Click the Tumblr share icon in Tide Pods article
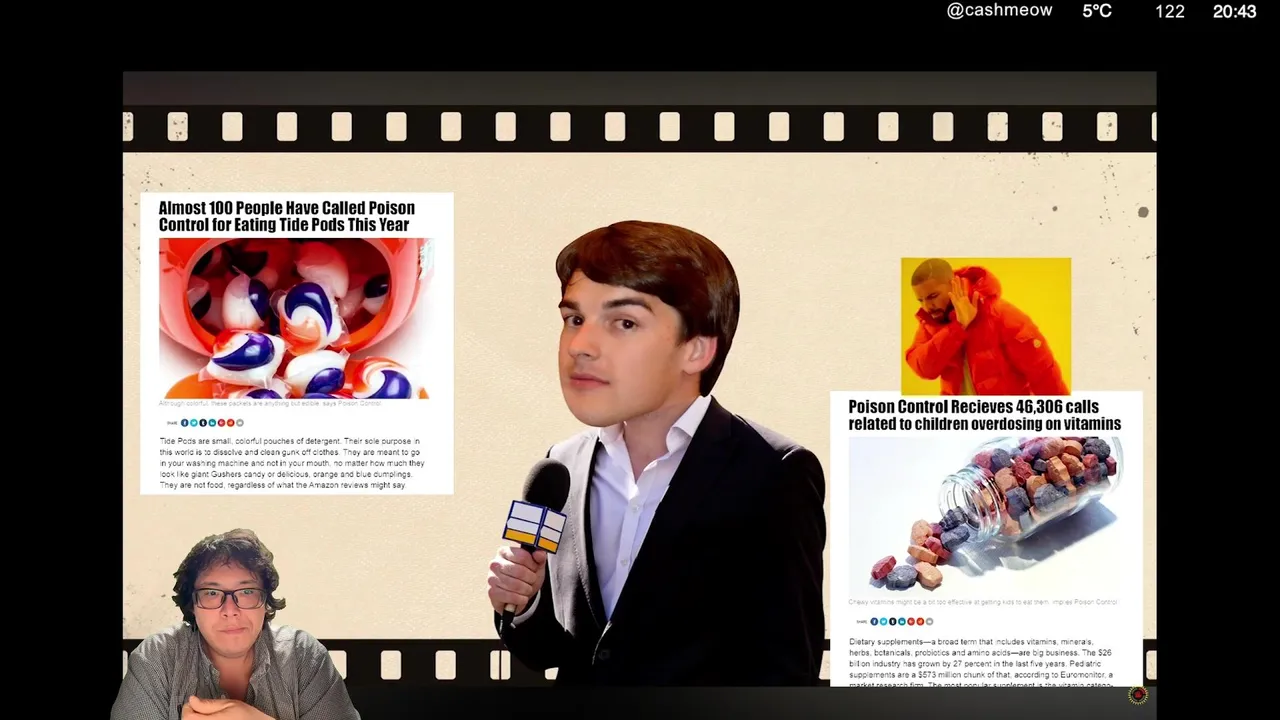This screenshot has height=720, width=1280. [203, 423]
